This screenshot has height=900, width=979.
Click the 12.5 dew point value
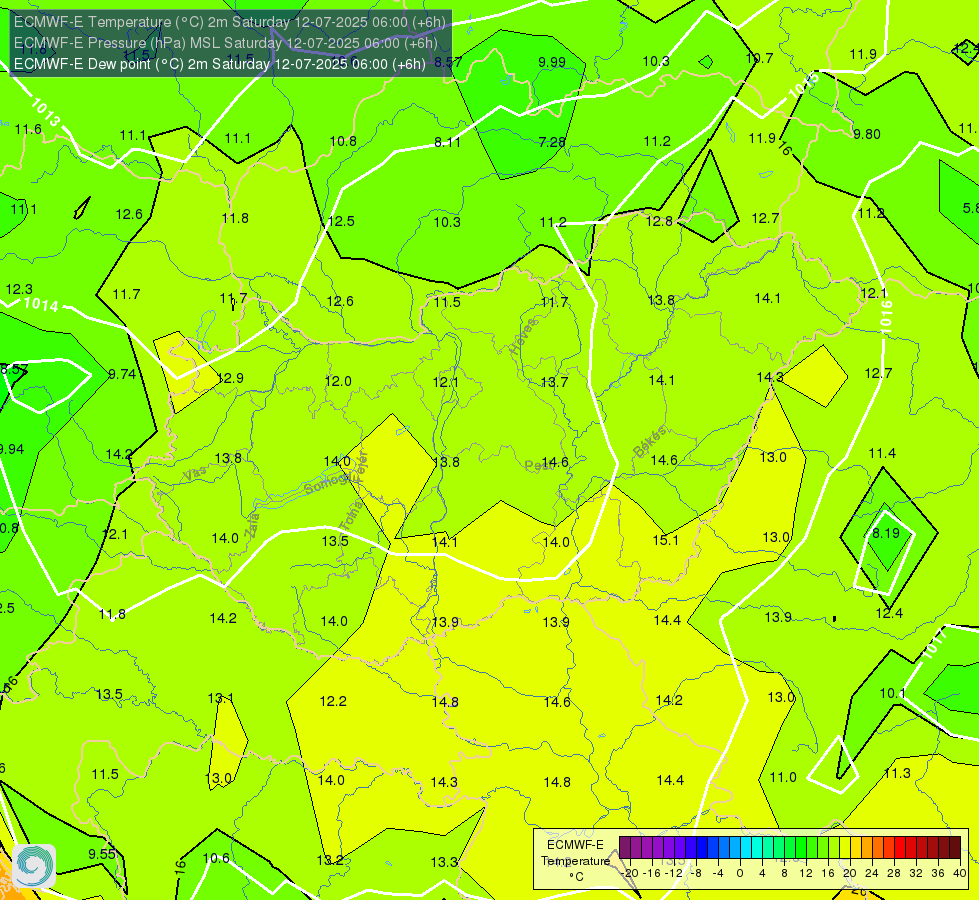coord(341,221)
